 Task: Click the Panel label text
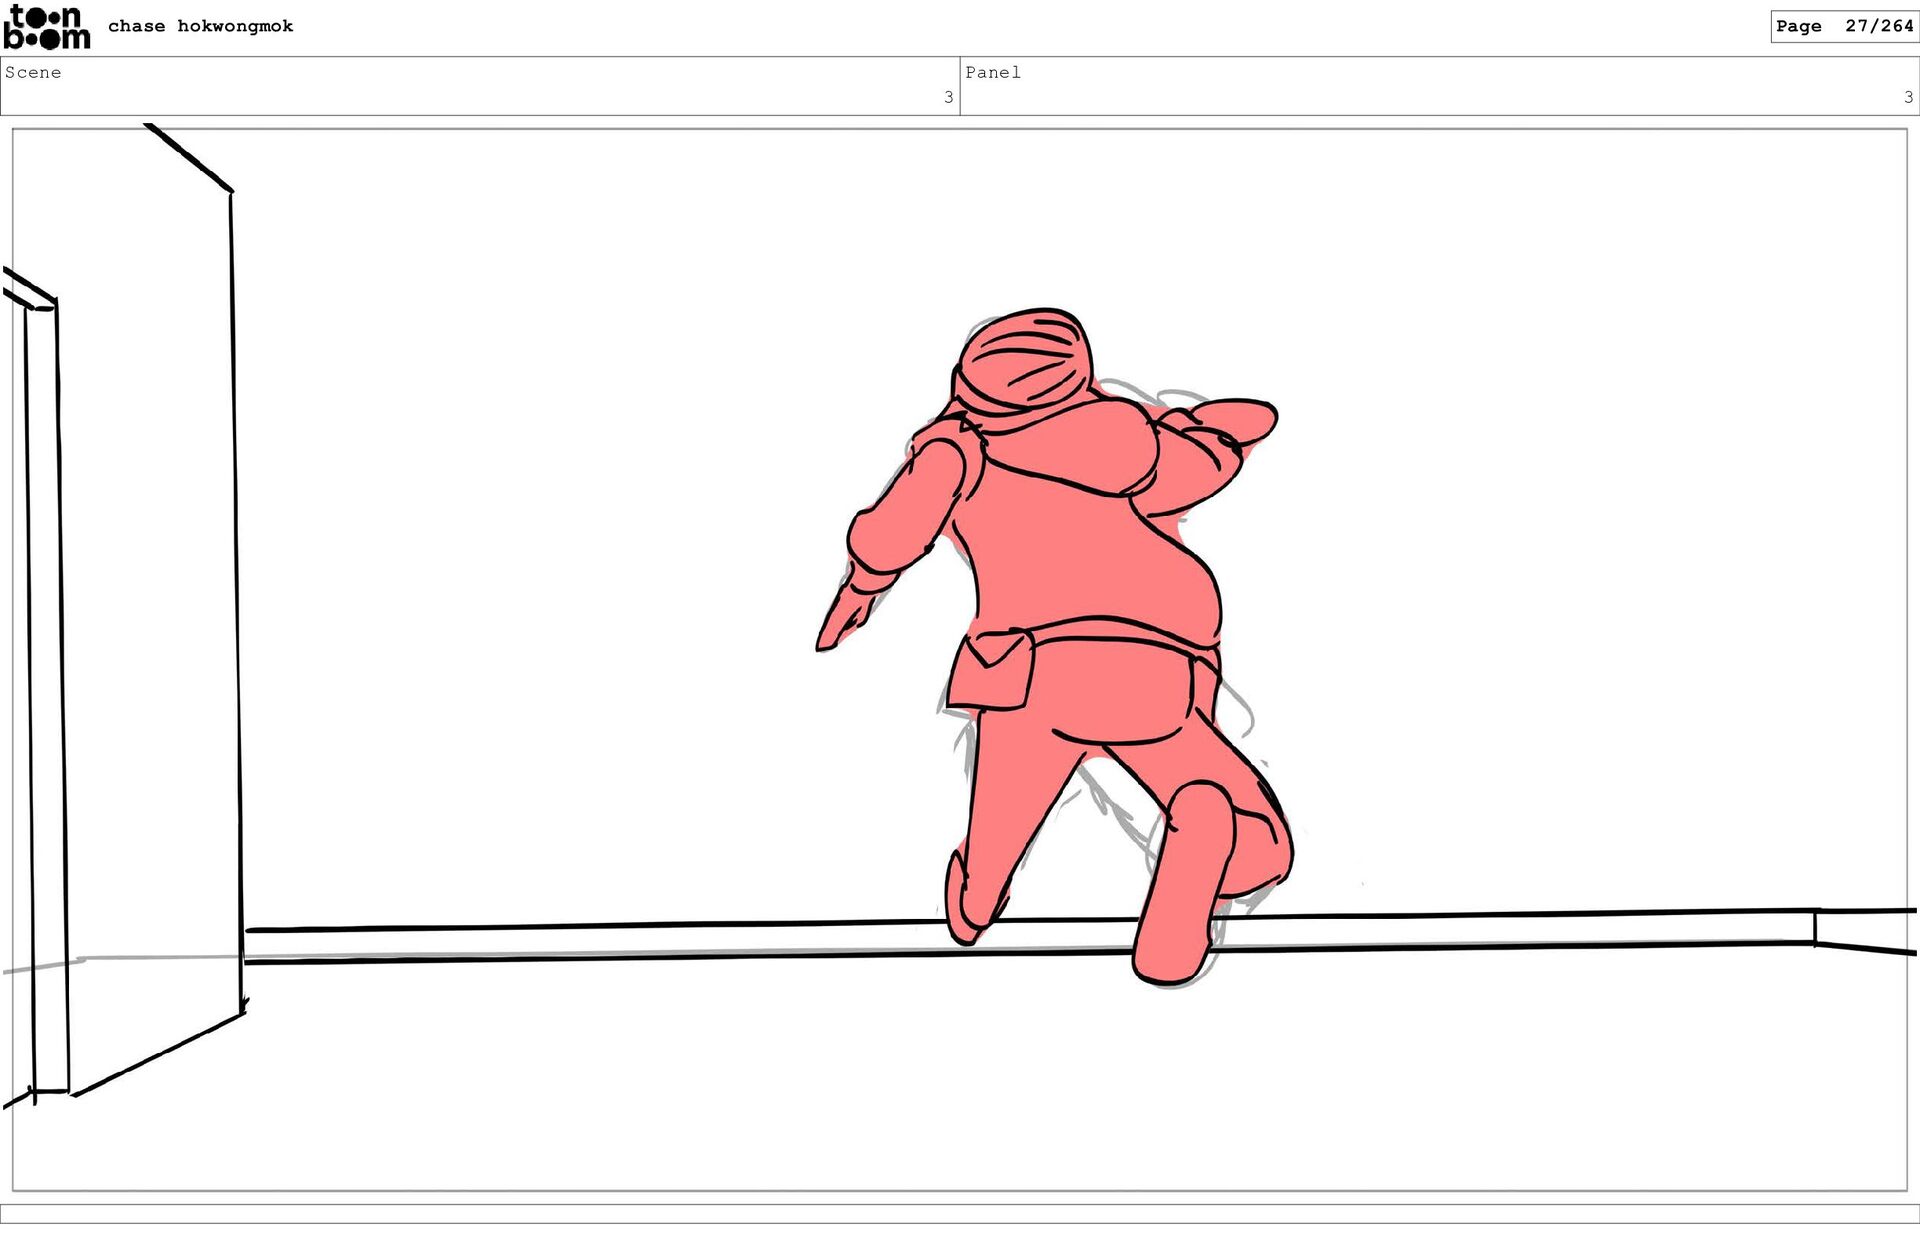[x=992, y=72]
